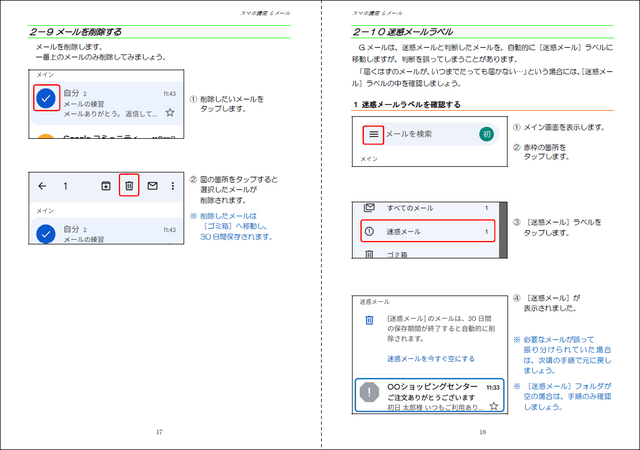
Task: Click the page number 17
Action: pyautogui.click(x=159, y=432)
